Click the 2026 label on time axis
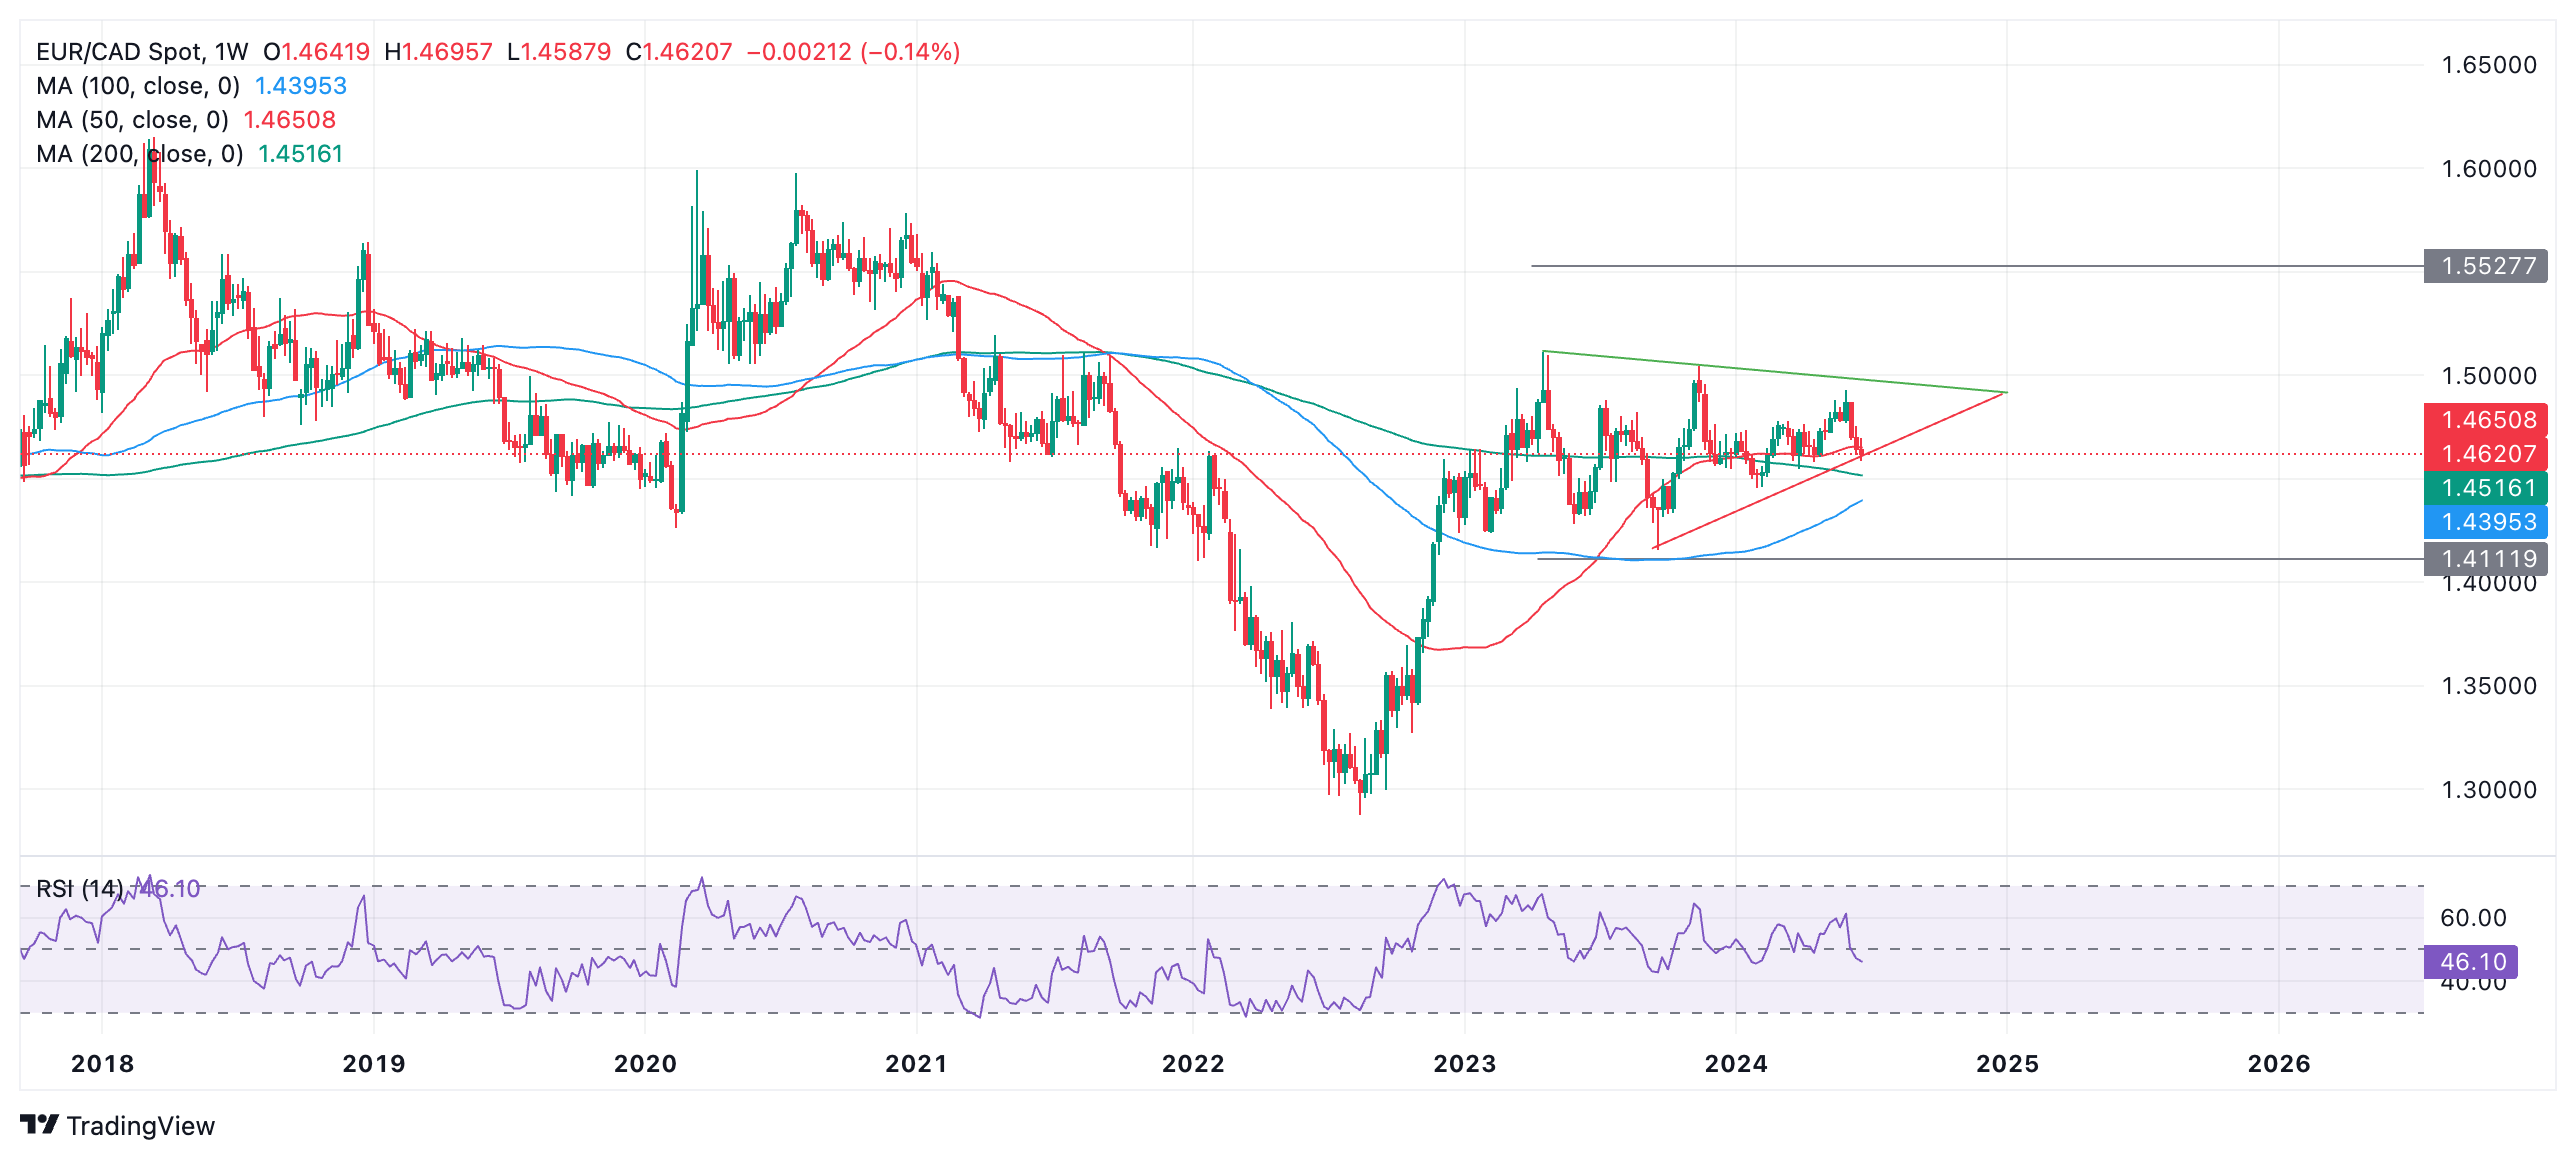This screenshot has width=2576, height=1160. coord(2279,1064)
